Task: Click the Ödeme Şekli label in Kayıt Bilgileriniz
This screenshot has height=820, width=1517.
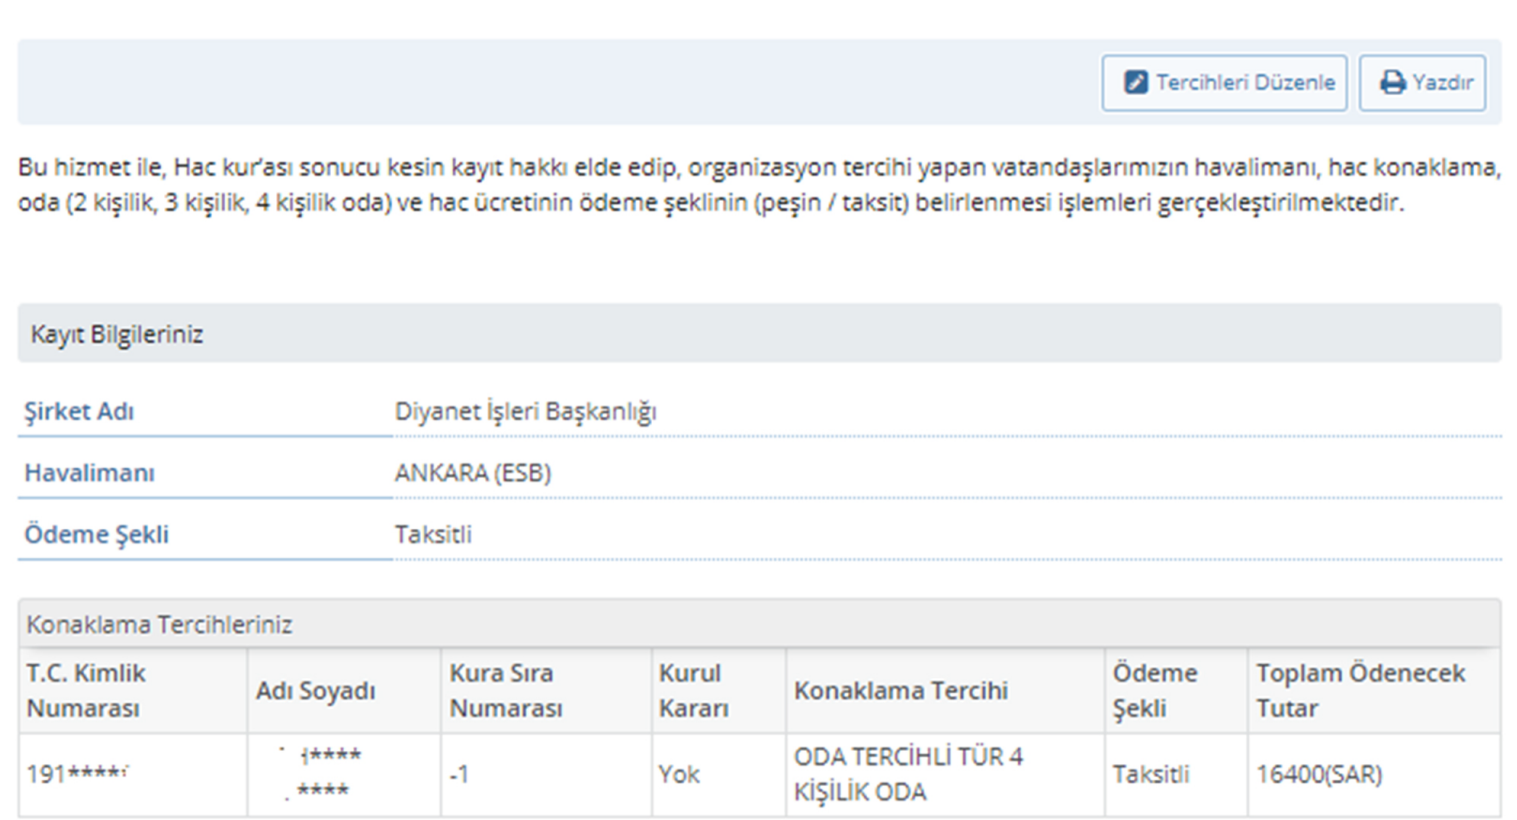Action: point(96,534)
